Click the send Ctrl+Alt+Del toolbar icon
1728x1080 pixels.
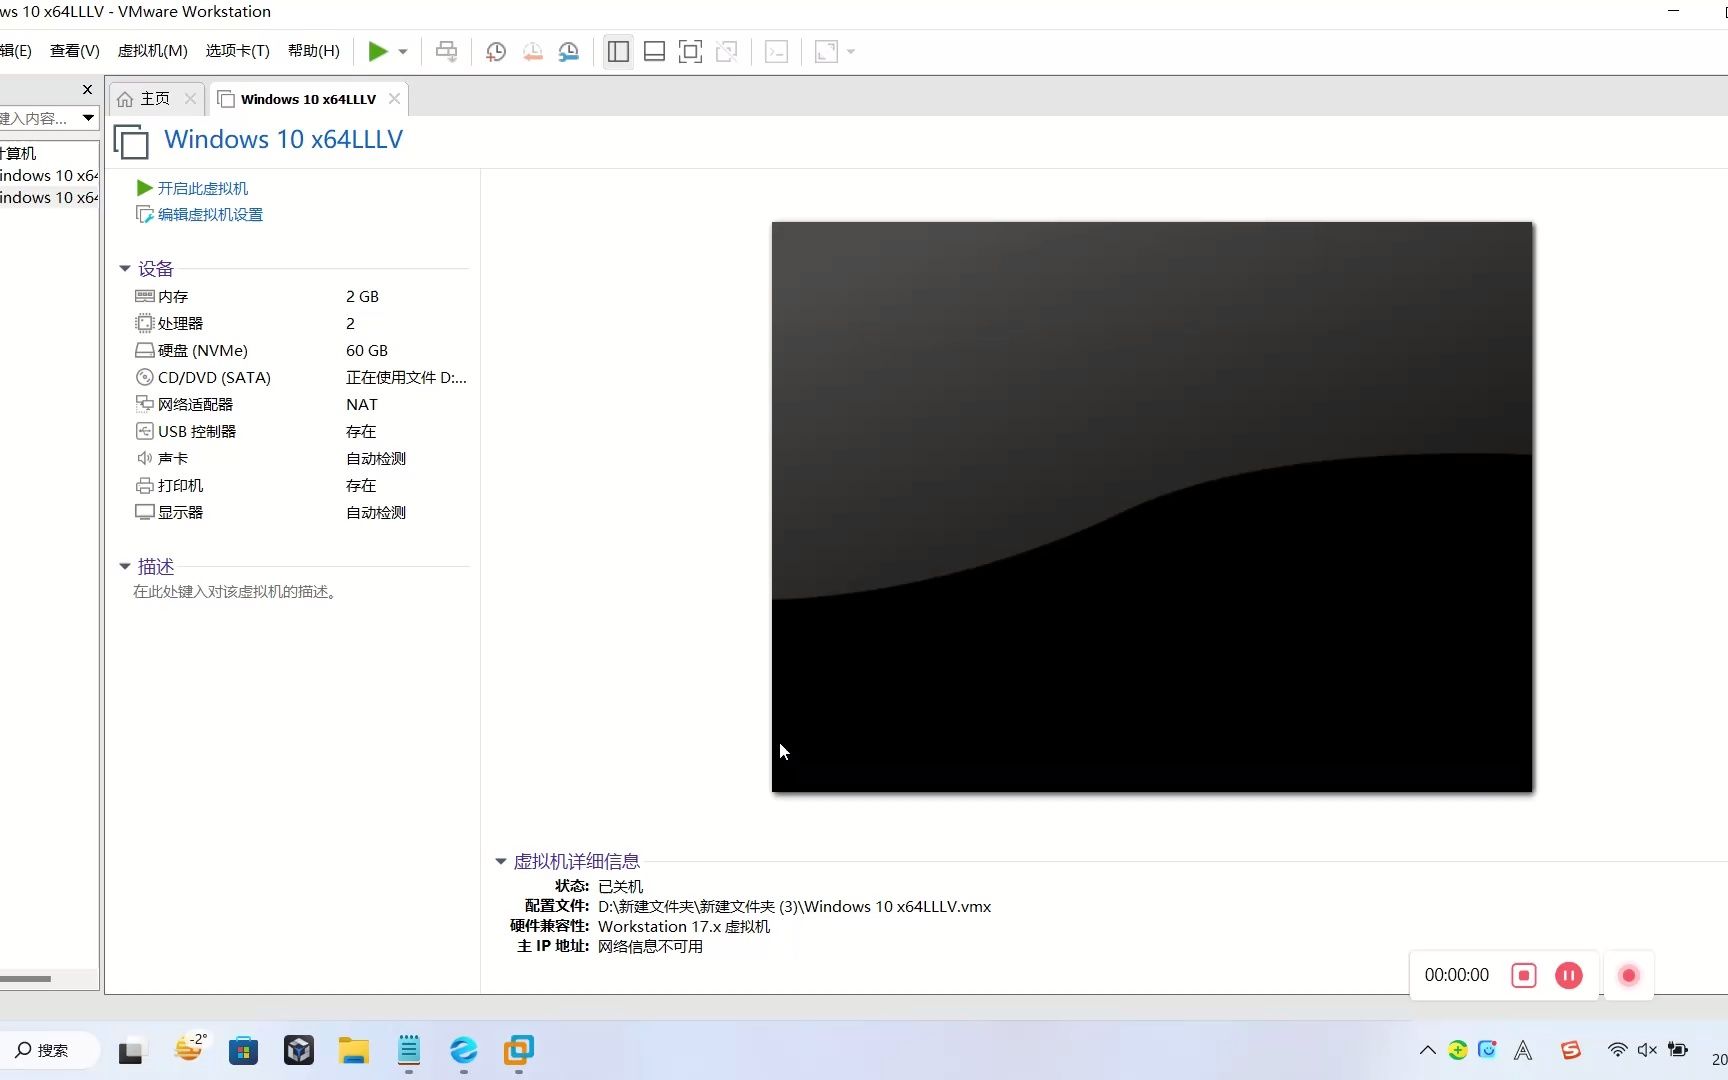[446, 52]
